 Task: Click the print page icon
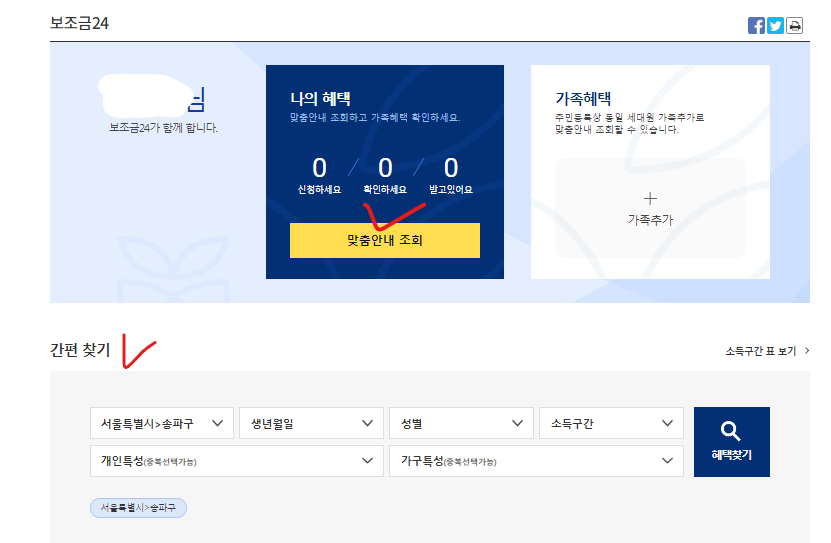(794, 25)
